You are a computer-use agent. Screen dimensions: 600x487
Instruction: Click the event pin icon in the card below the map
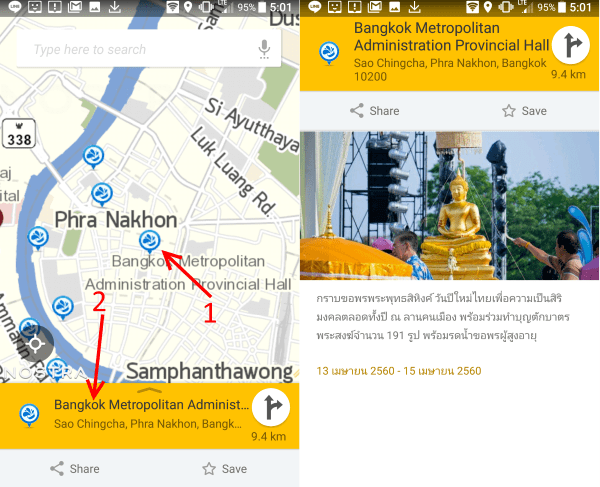click(30, 413)
